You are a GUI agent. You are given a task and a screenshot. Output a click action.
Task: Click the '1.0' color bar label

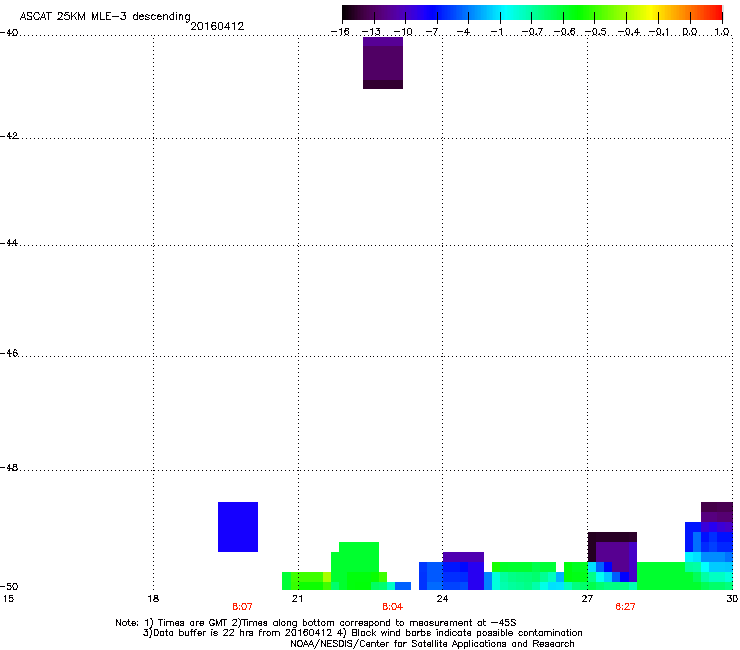[722, 32]
